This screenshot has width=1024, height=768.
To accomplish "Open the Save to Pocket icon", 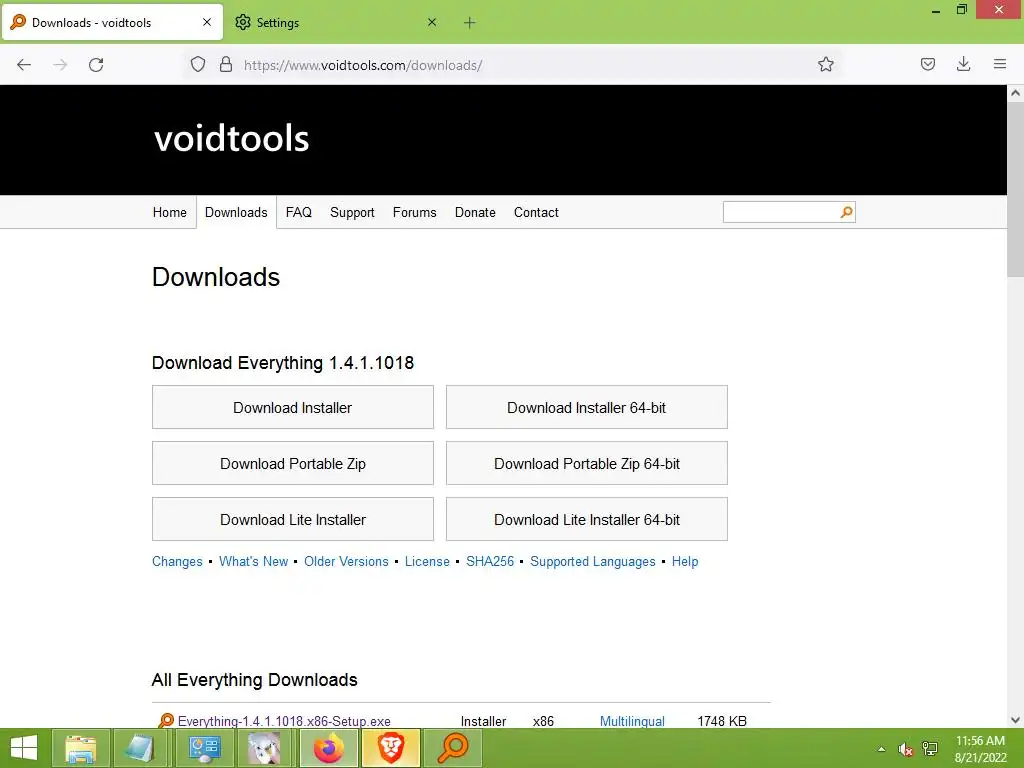I will coord(927,64).
